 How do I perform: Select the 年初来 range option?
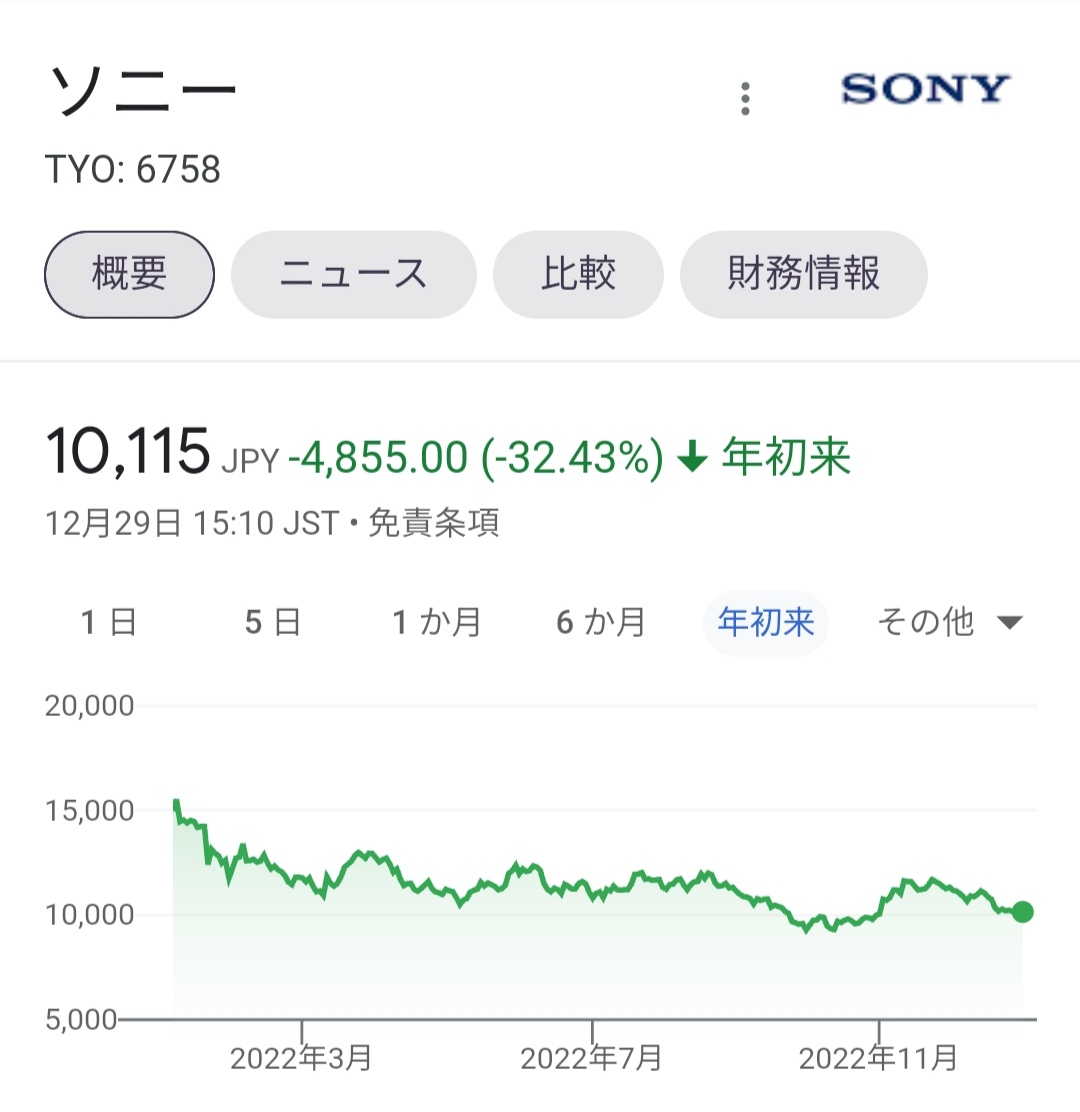(766, 622)
